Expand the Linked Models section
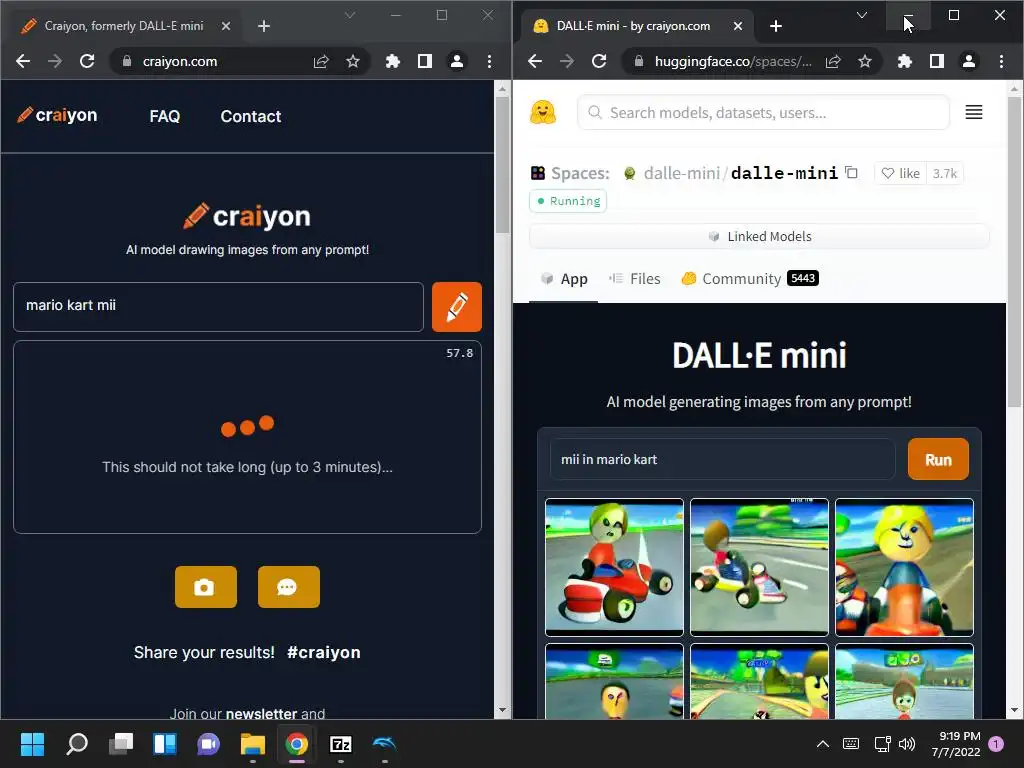1024x768 pixels. [759, 236]
